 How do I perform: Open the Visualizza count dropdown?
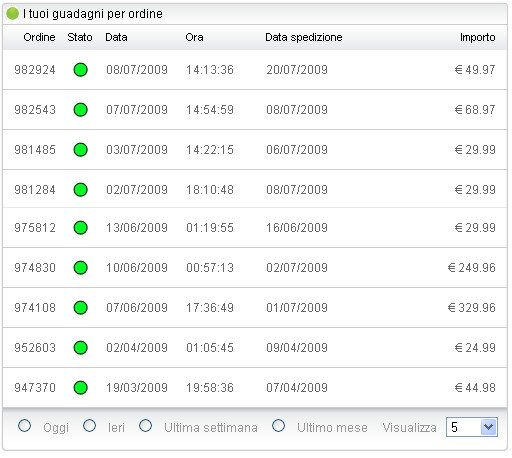pos(472,427)
